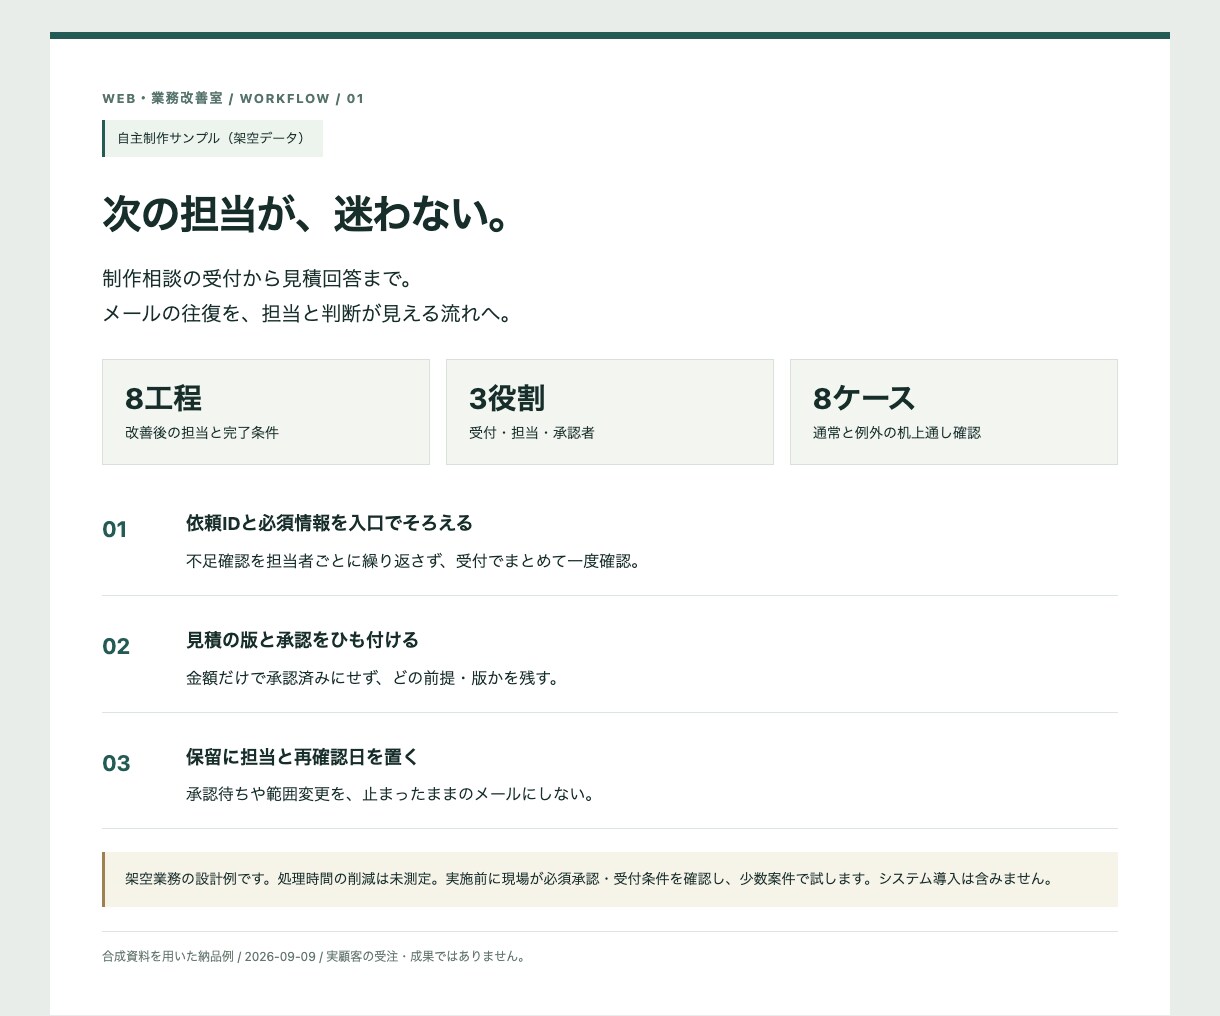Click the step number 01

click(x=115, y=530)
